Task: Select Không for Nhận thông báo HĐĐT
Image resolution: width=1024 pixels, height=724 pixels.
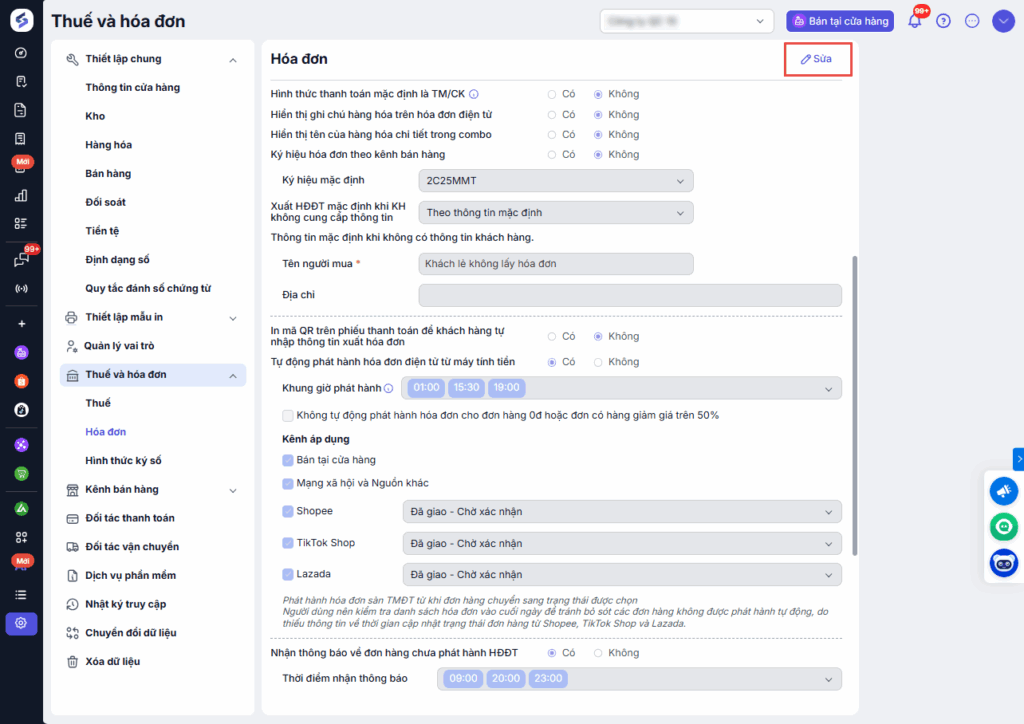Action: [x=598, y=653]
